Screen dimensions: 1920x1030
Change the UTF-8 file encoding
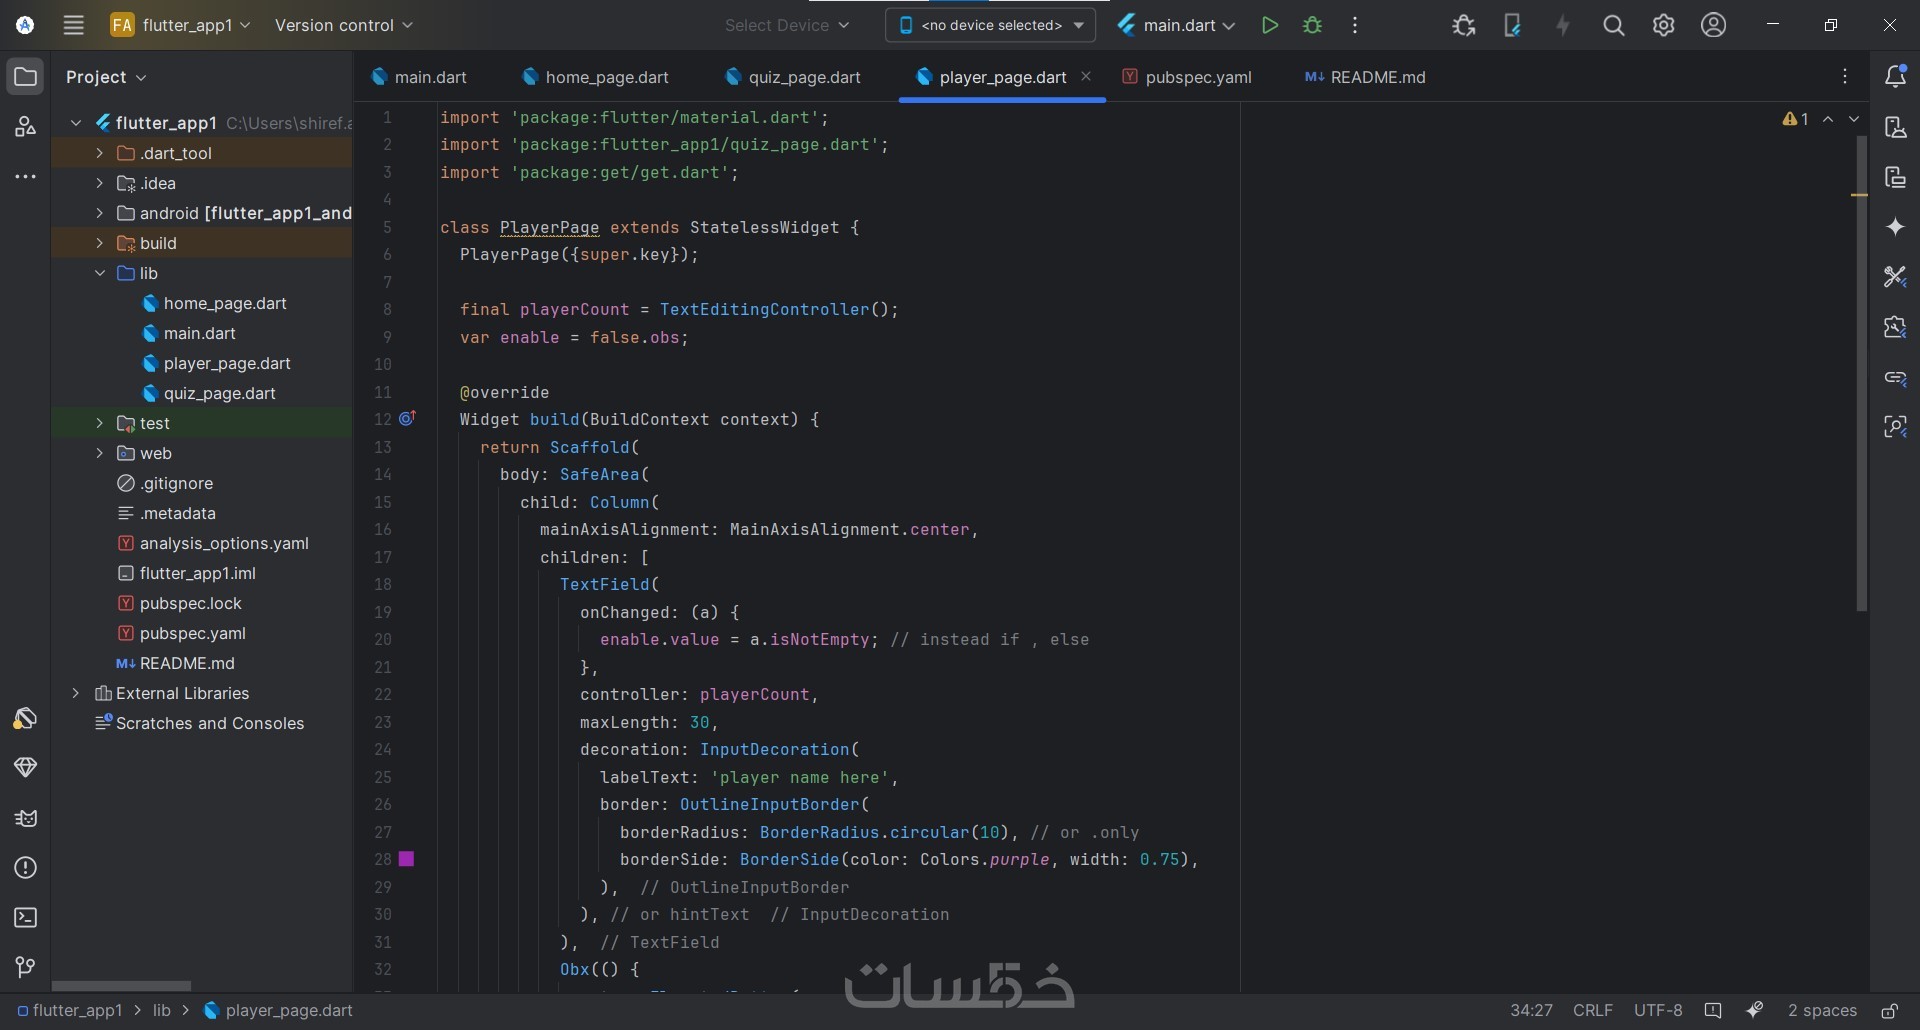1658,1011
